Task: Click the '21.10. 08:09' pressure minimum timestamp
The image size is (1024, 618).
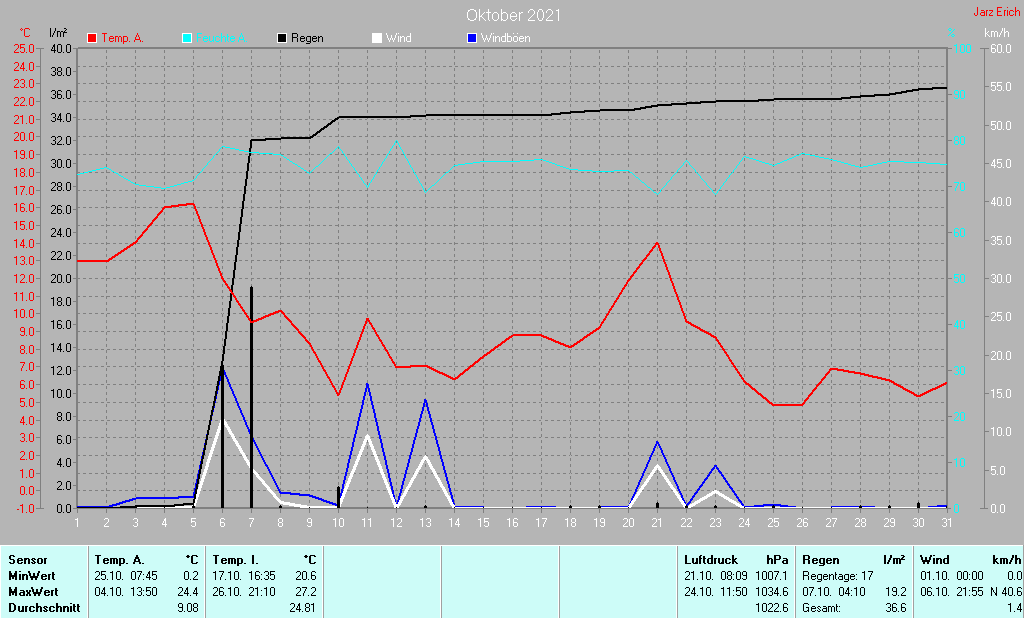Action: tap(715, 576)
